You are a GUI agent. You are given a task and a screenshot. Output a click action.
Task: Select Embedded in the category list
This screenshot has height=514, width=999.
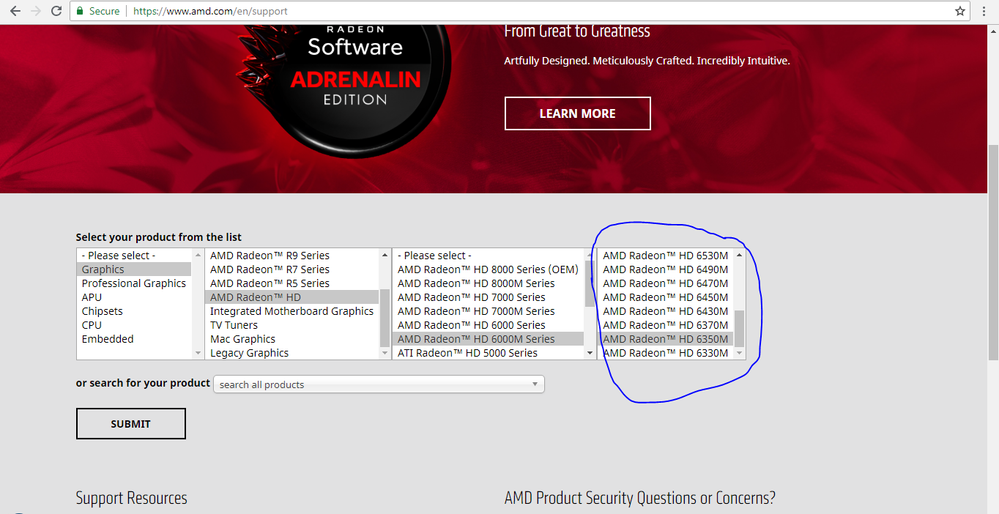click(134, 339)
